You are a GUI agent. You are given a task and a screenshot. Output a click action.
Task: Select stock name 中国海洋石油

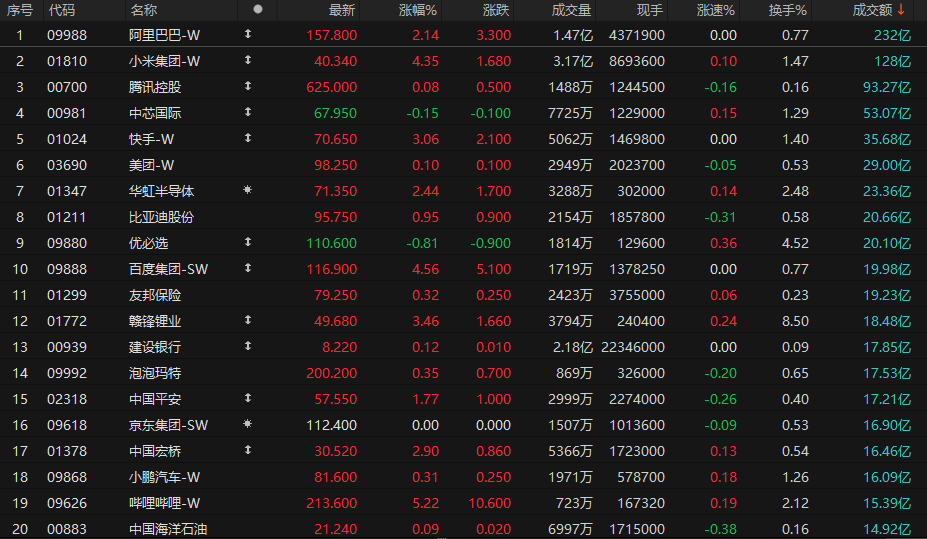tap(168, 530)
